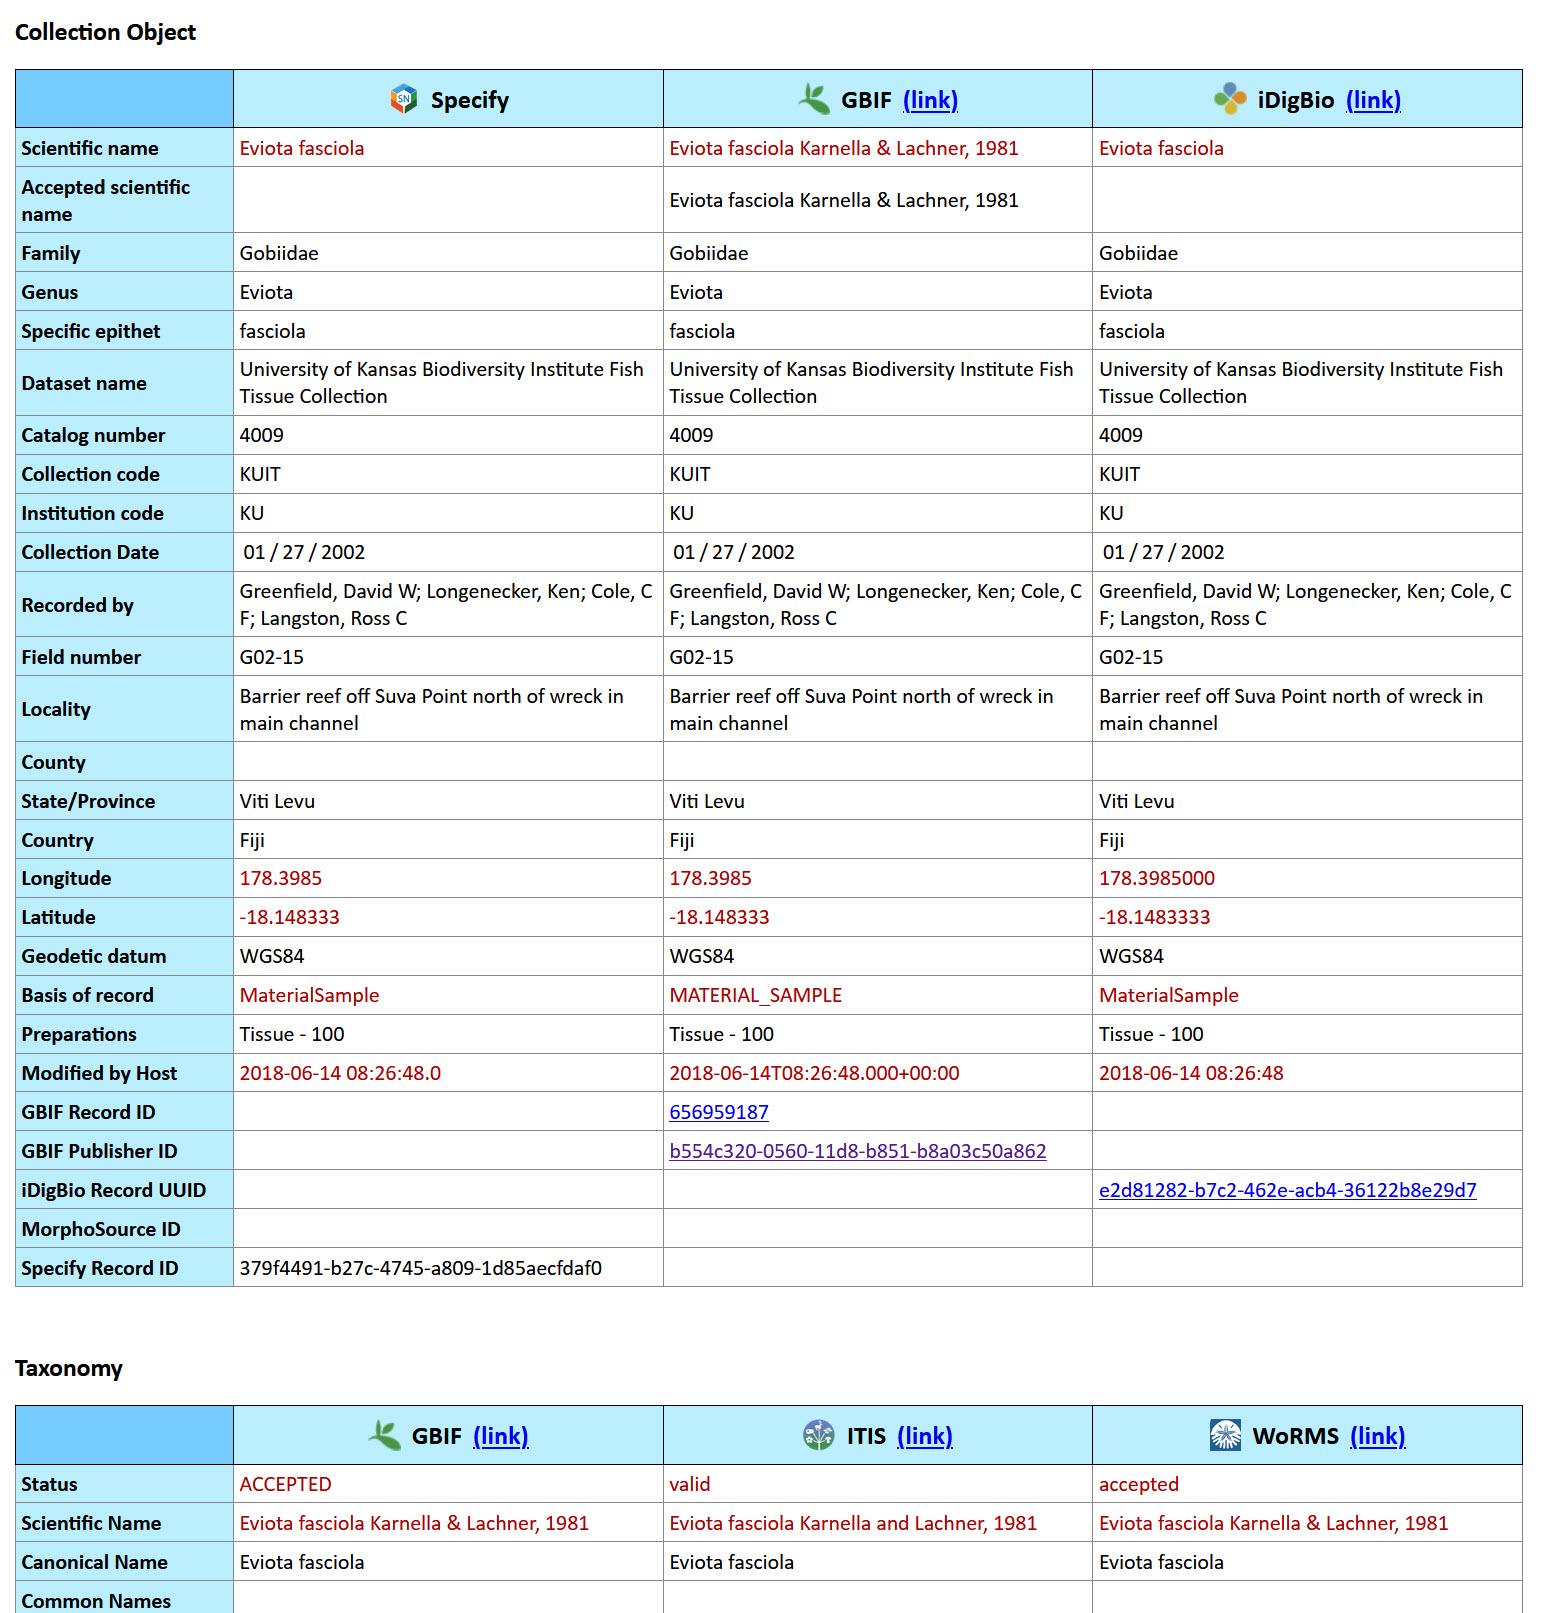Click iDigBio Preparations Tissue - 100
This screenshot has width=1544, height=1613.
[1151, 1034]
